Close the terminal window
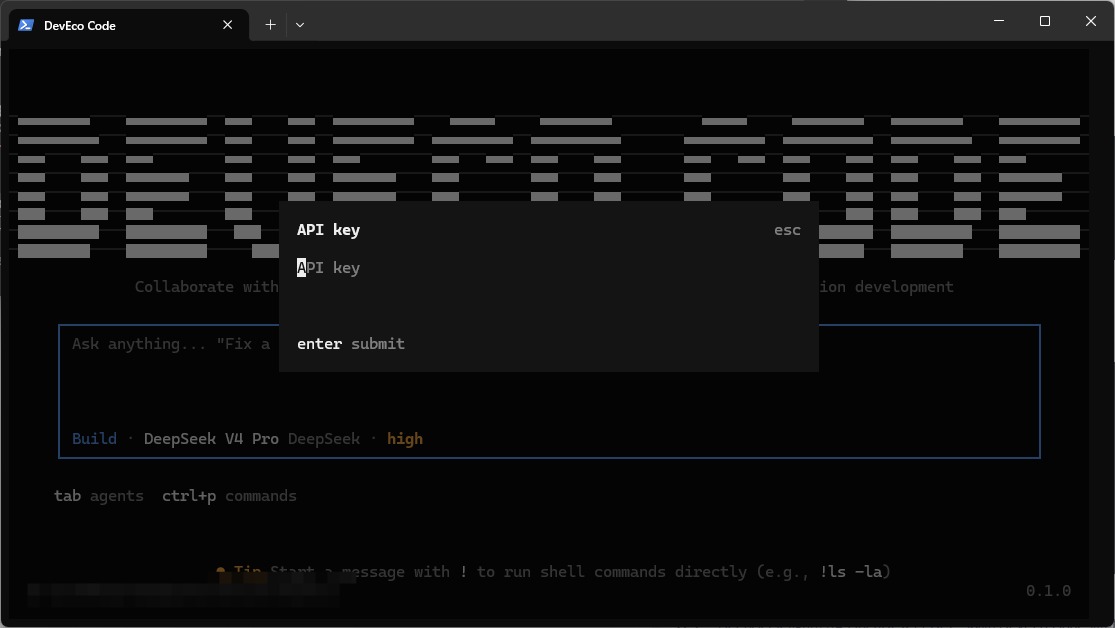Viewport: 1115px width, 628px height. coord(1091,21)
